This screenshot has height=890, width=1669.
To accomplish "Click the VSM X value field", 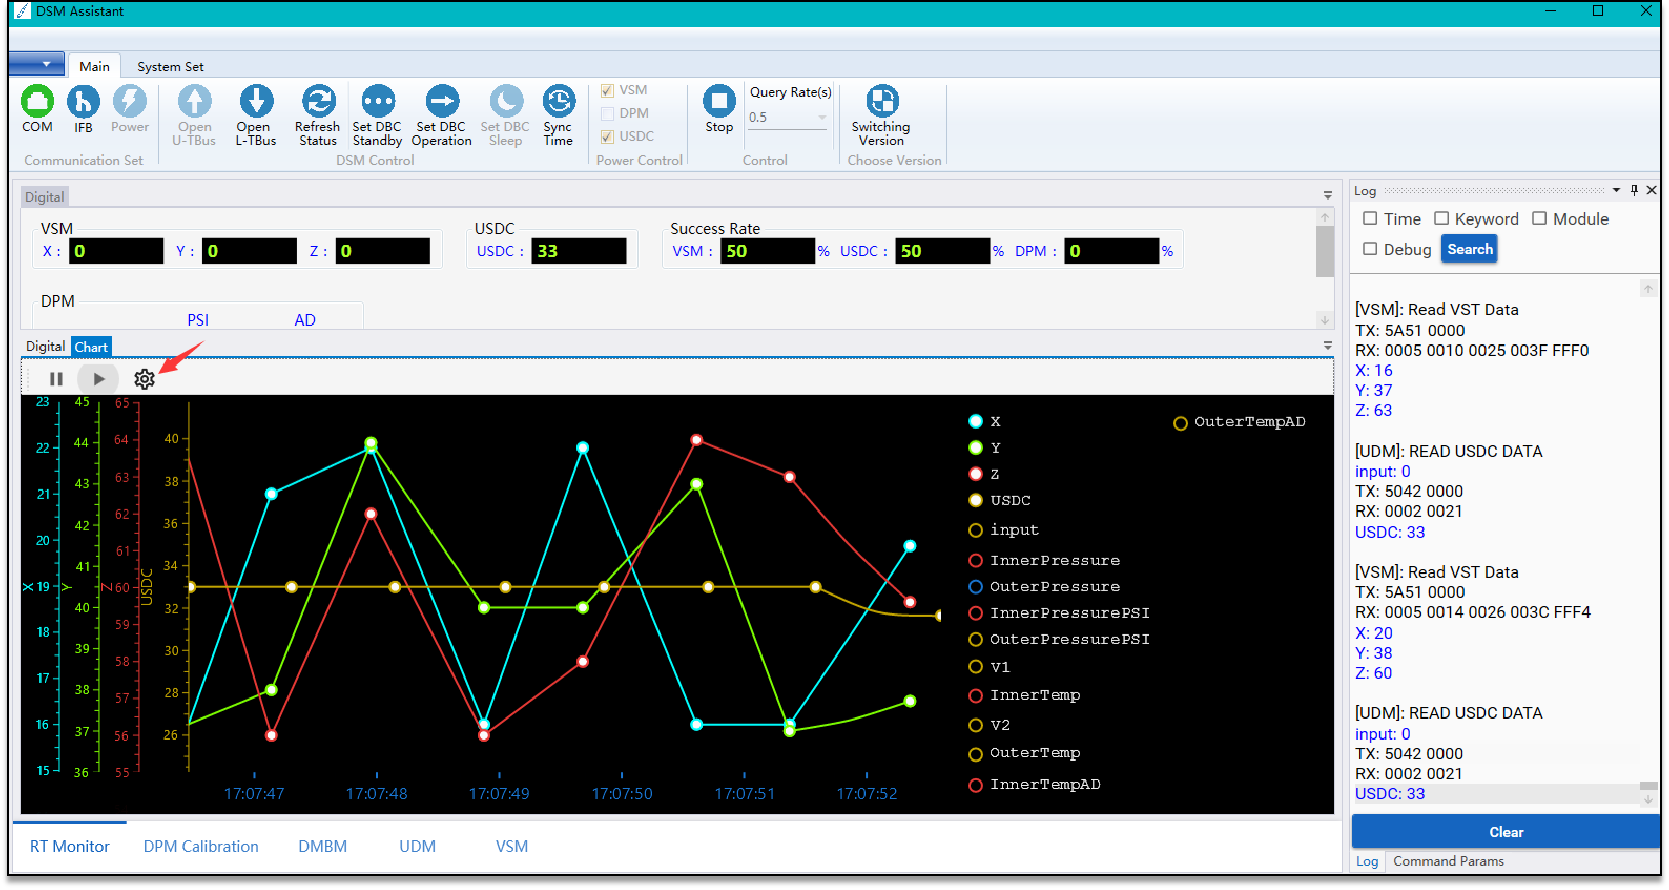I will coord(116,251).
